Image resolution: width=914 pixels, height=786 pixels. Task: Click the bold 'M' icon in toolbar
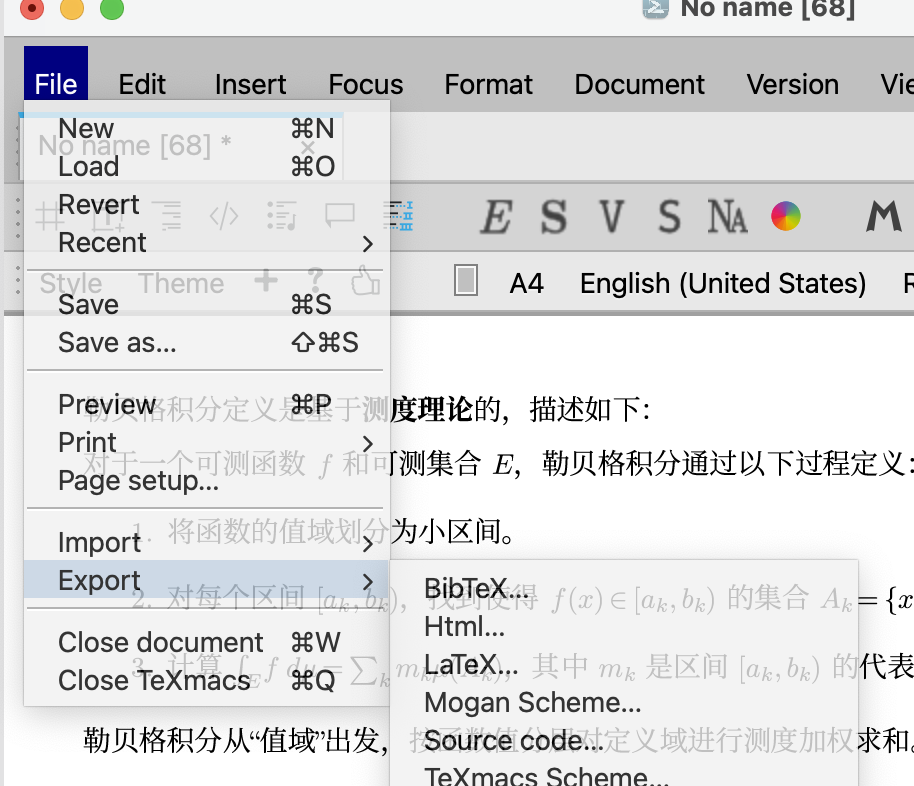click(884, 216)
